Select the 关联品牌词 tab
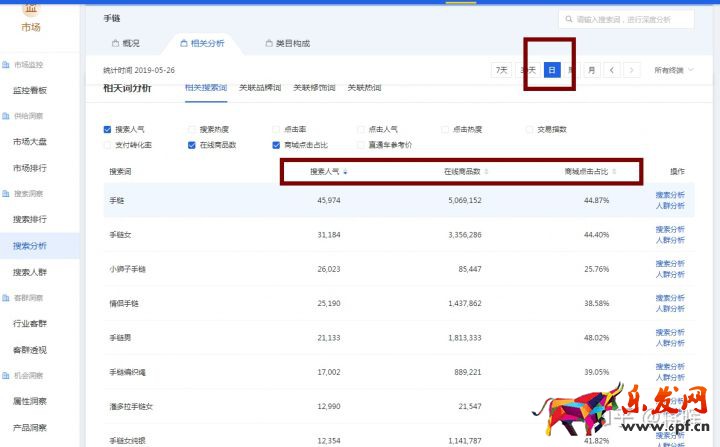The height and width of the screenshot is (447, 720). [x=259, y=88]
